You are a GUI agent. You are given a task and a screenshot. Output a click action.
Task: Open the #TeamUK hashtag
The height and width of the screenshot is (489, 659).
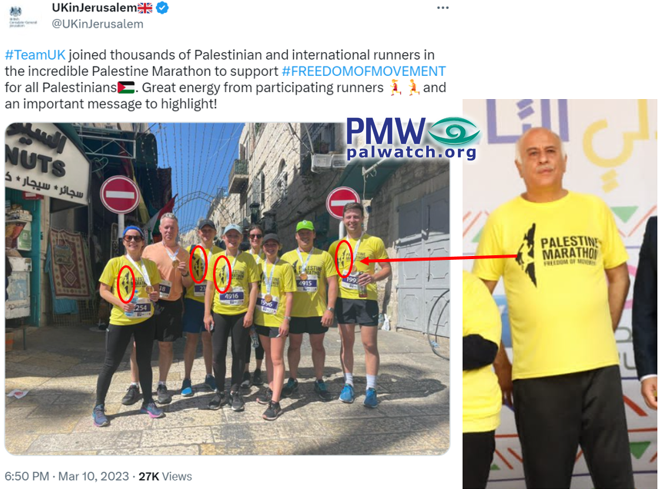(x=35, y=55)
